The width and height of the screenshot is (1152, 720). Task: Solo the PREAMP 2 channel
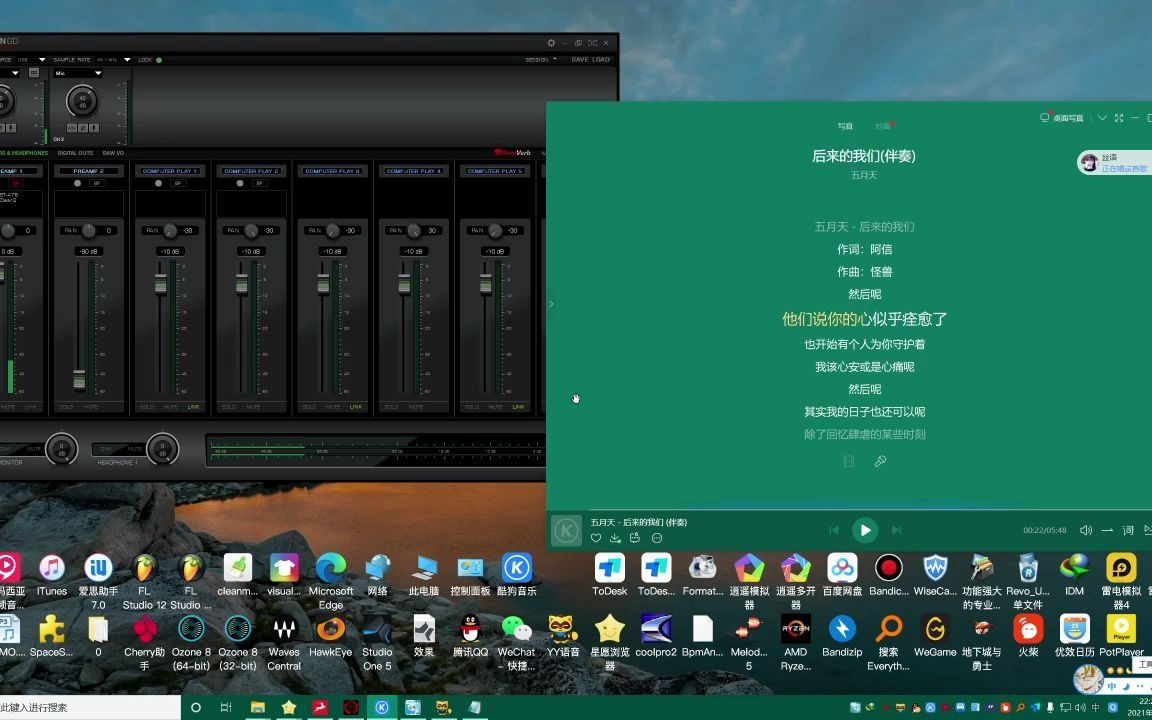coord(66,406)
